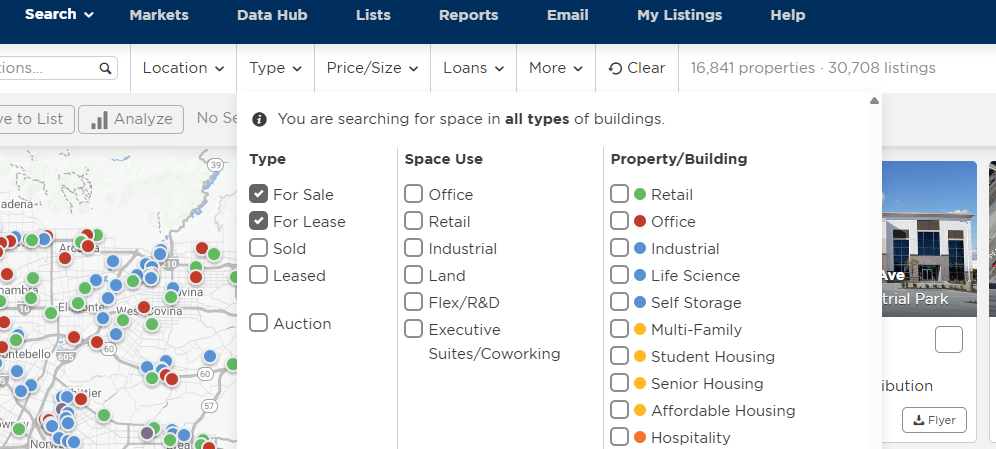Check Retail under Space Use

414,222
